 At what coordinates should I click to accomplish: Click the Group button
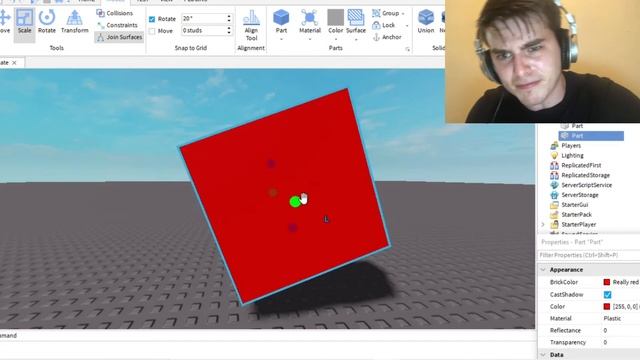[x=385, y=13]
